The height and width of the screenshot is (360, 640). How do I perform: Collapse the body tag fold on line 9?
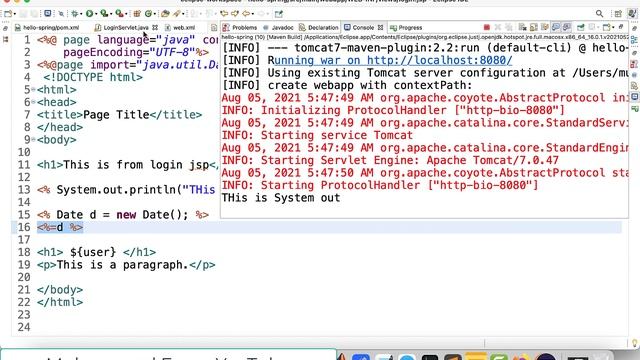tap(33, 140)
